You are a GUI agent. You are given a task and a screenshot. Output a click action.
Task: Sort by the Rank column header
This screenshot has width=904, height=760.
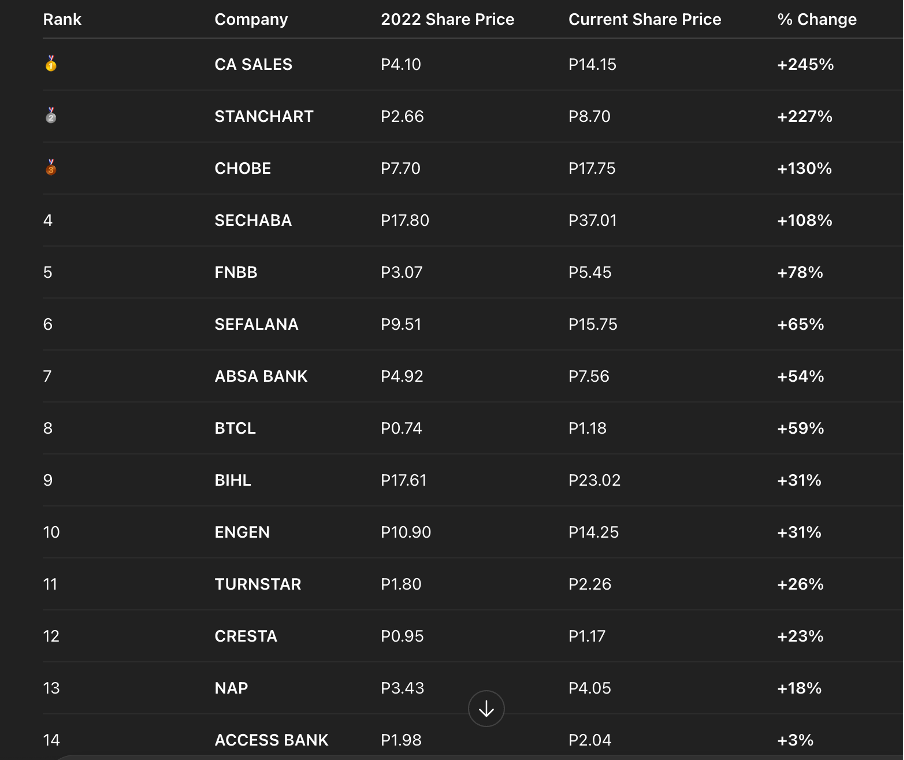coord(62,19)
